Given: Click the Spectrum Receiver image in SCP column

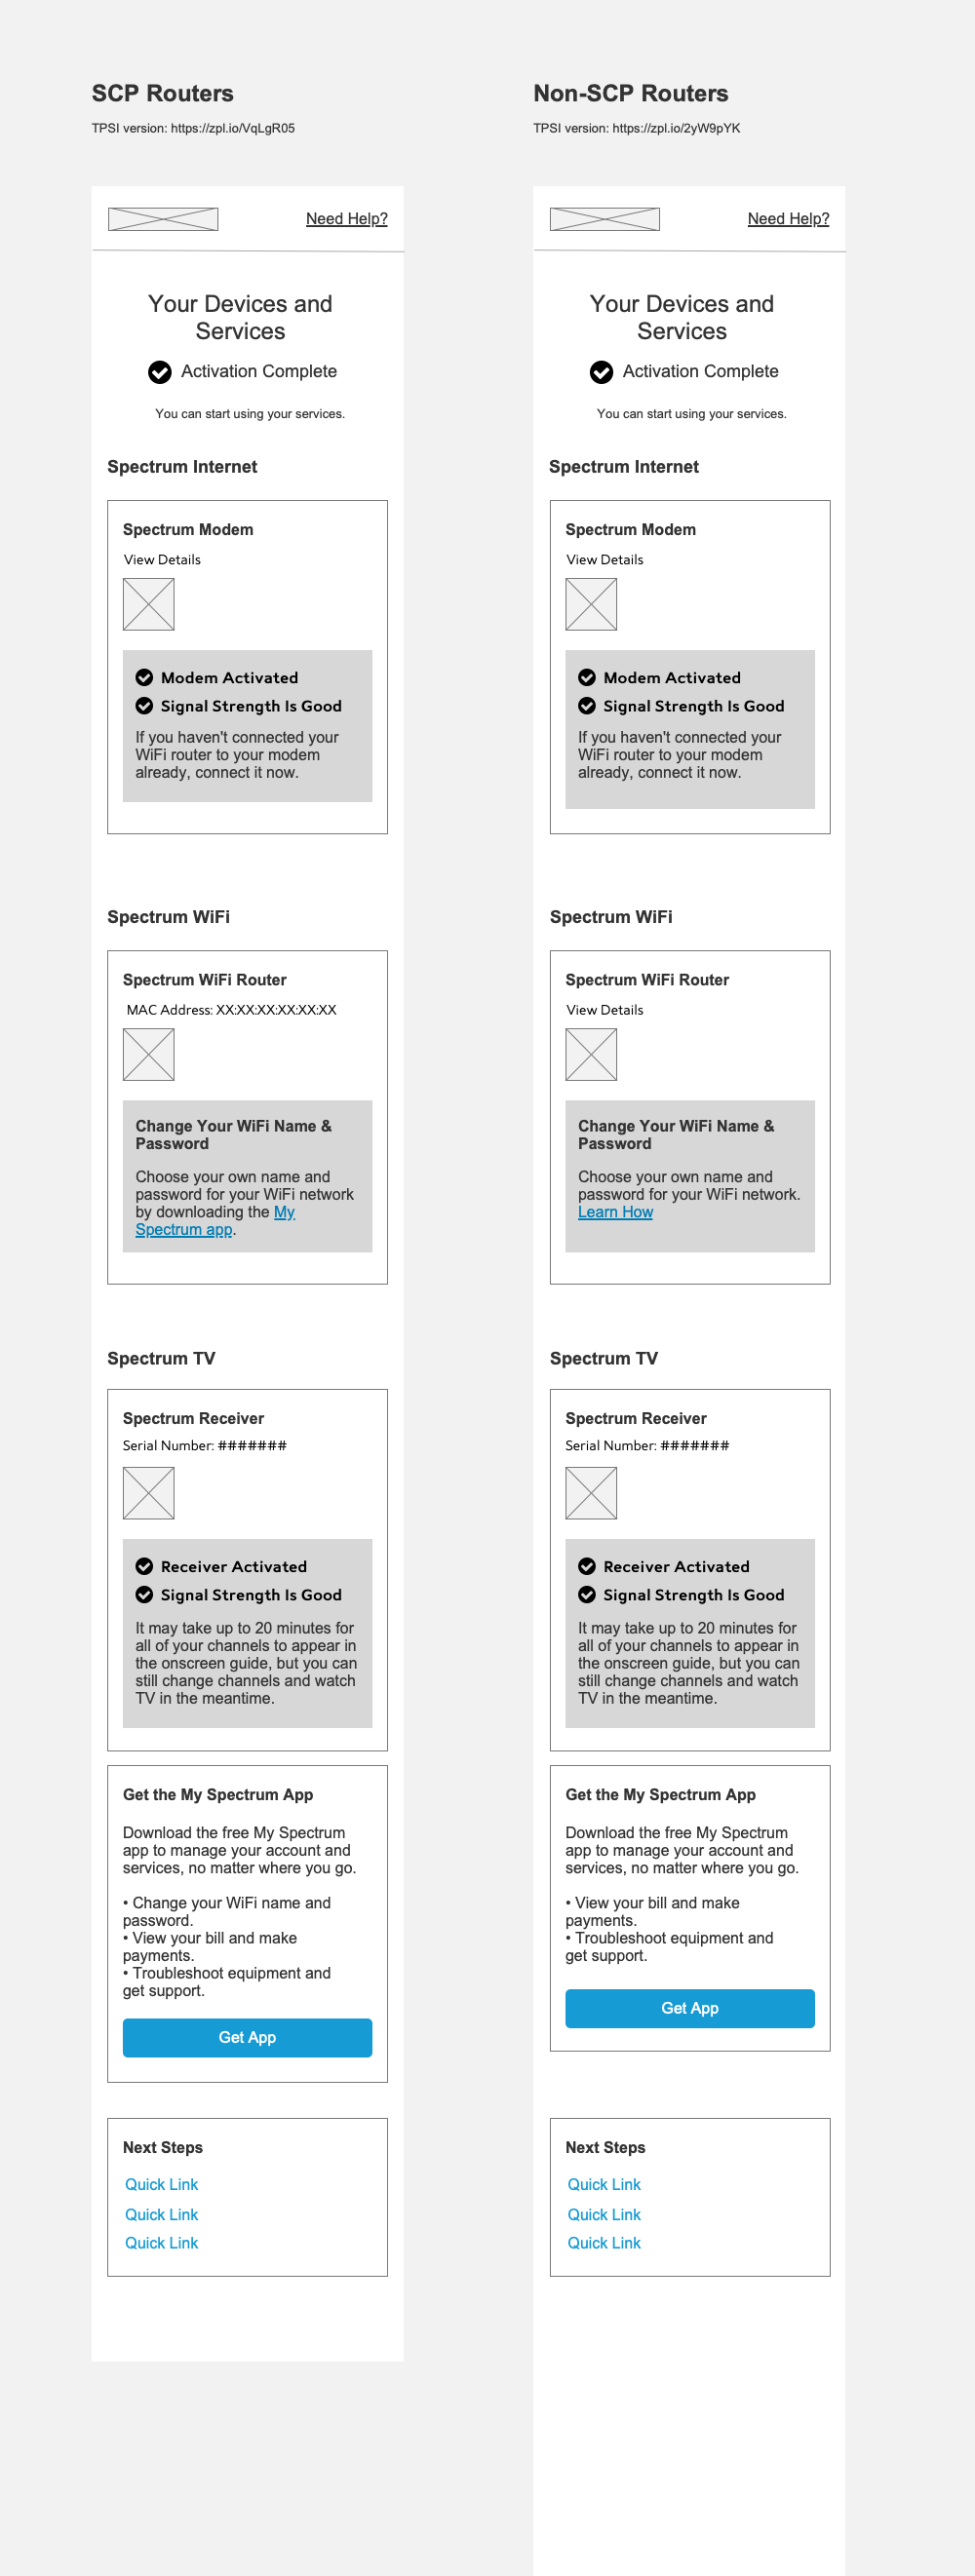Looking at the screenshot, I should 149,1492.
